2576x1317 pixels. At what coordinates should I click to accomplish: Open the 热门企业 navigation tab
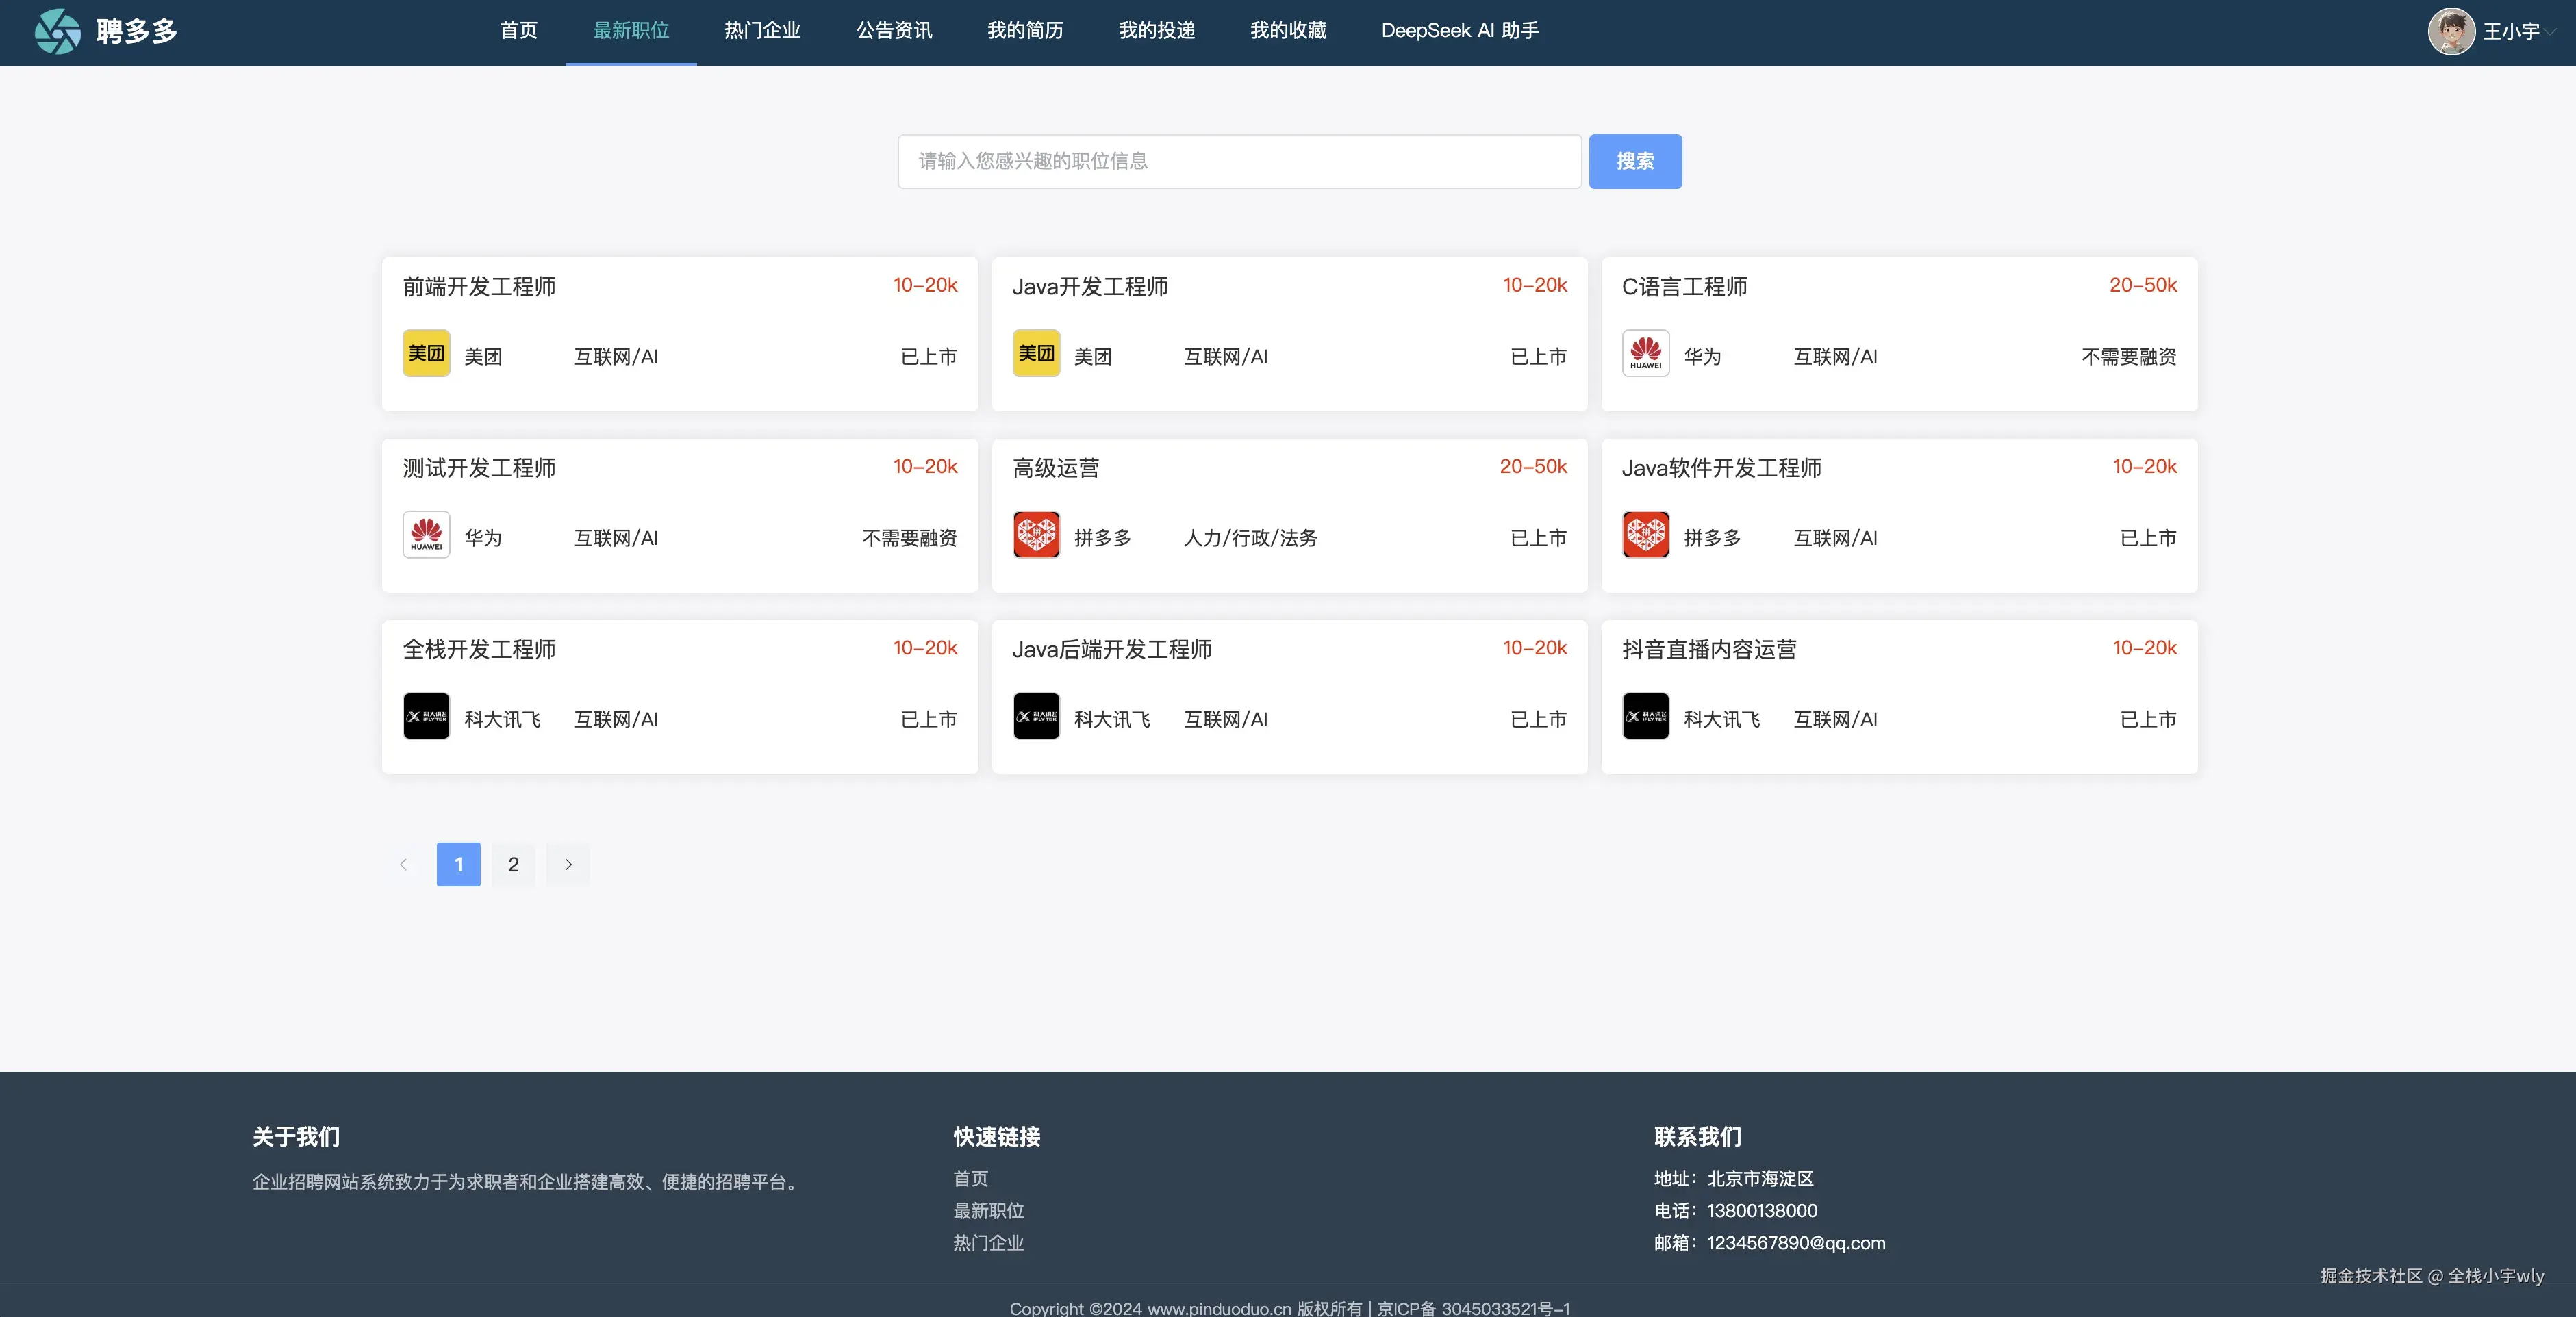tap(762, 31)
